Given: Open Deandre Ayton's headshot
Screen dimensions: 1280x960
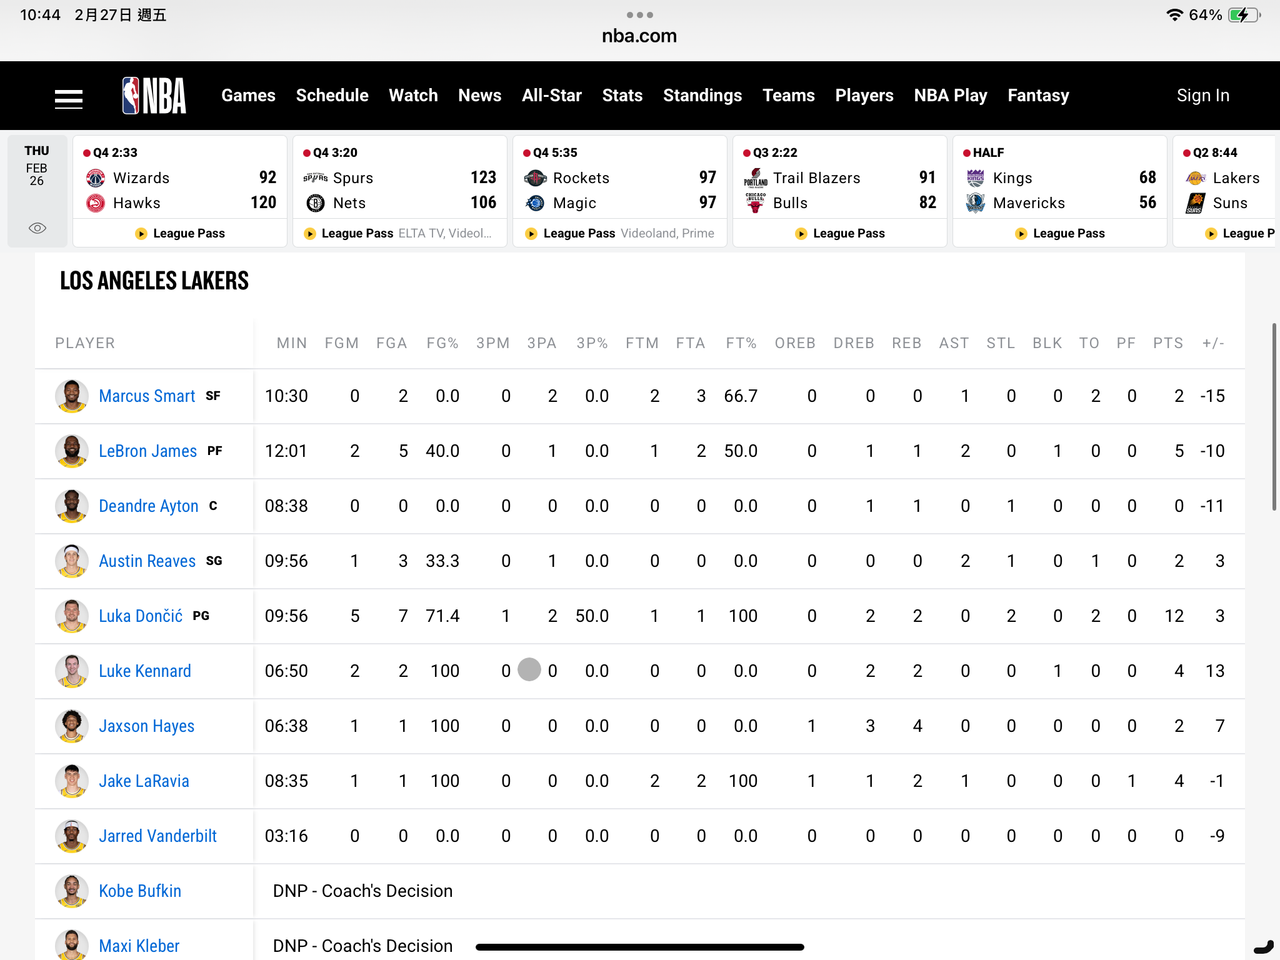Looking at the screenshot, I should coord(72,506).
